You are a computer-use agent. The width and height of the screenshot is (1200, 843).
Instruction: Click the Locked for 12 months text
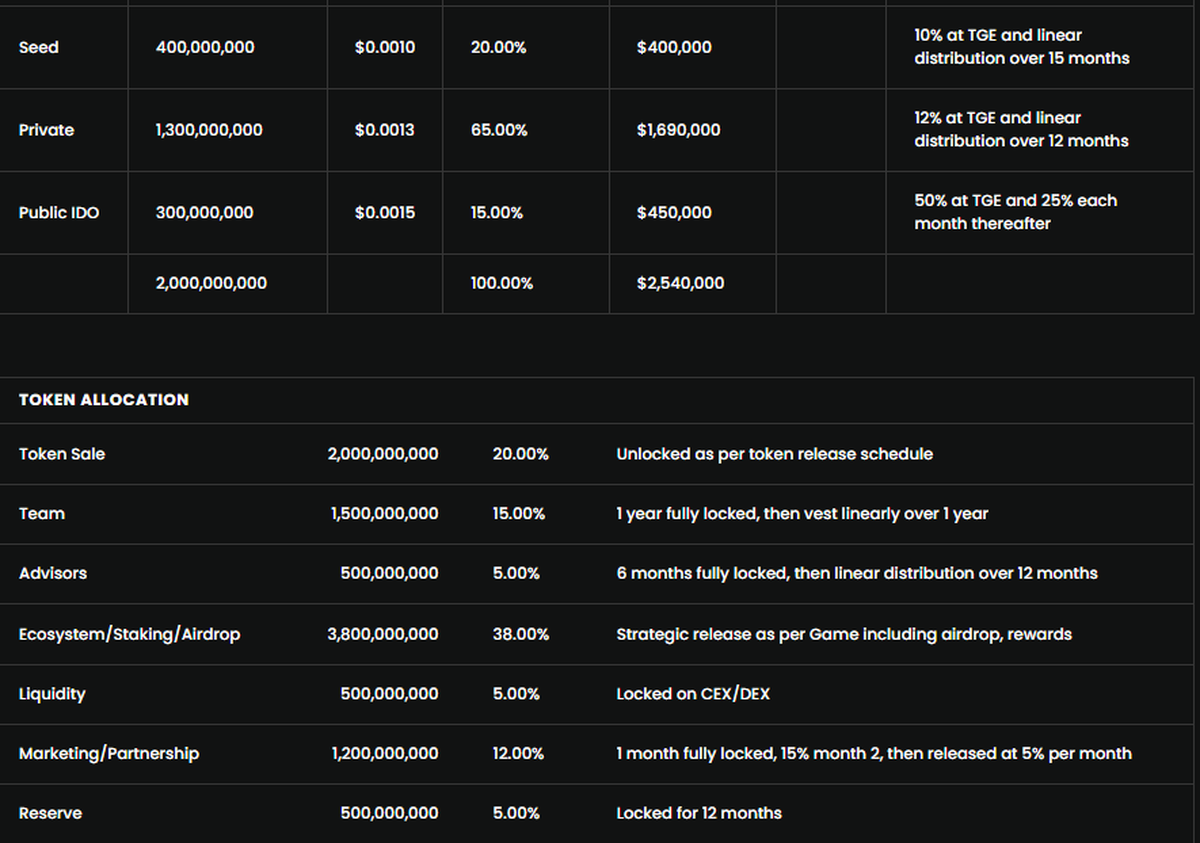(x=699, y=813)
